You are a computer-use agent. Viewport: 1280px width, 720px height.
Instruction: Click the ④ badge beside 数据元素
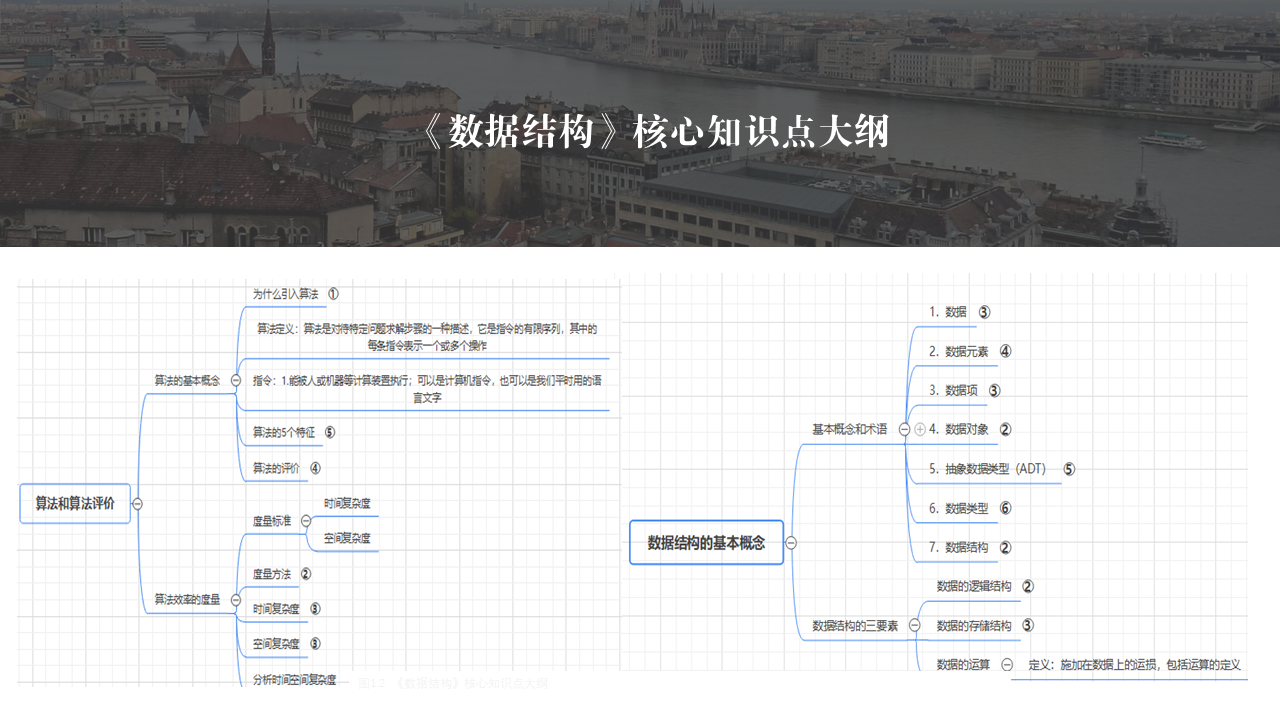pos(1005,351)
